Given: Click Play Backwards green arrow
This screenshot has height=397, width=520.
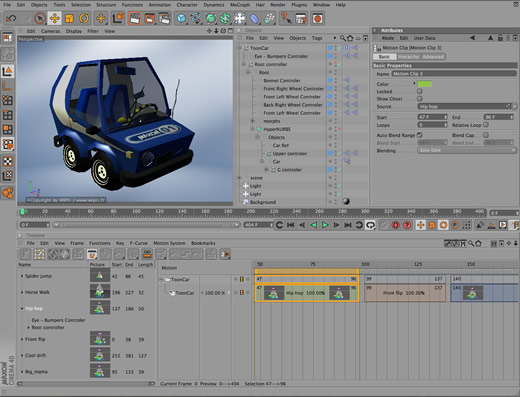Looking at the screenshot, I should (314, 225).
